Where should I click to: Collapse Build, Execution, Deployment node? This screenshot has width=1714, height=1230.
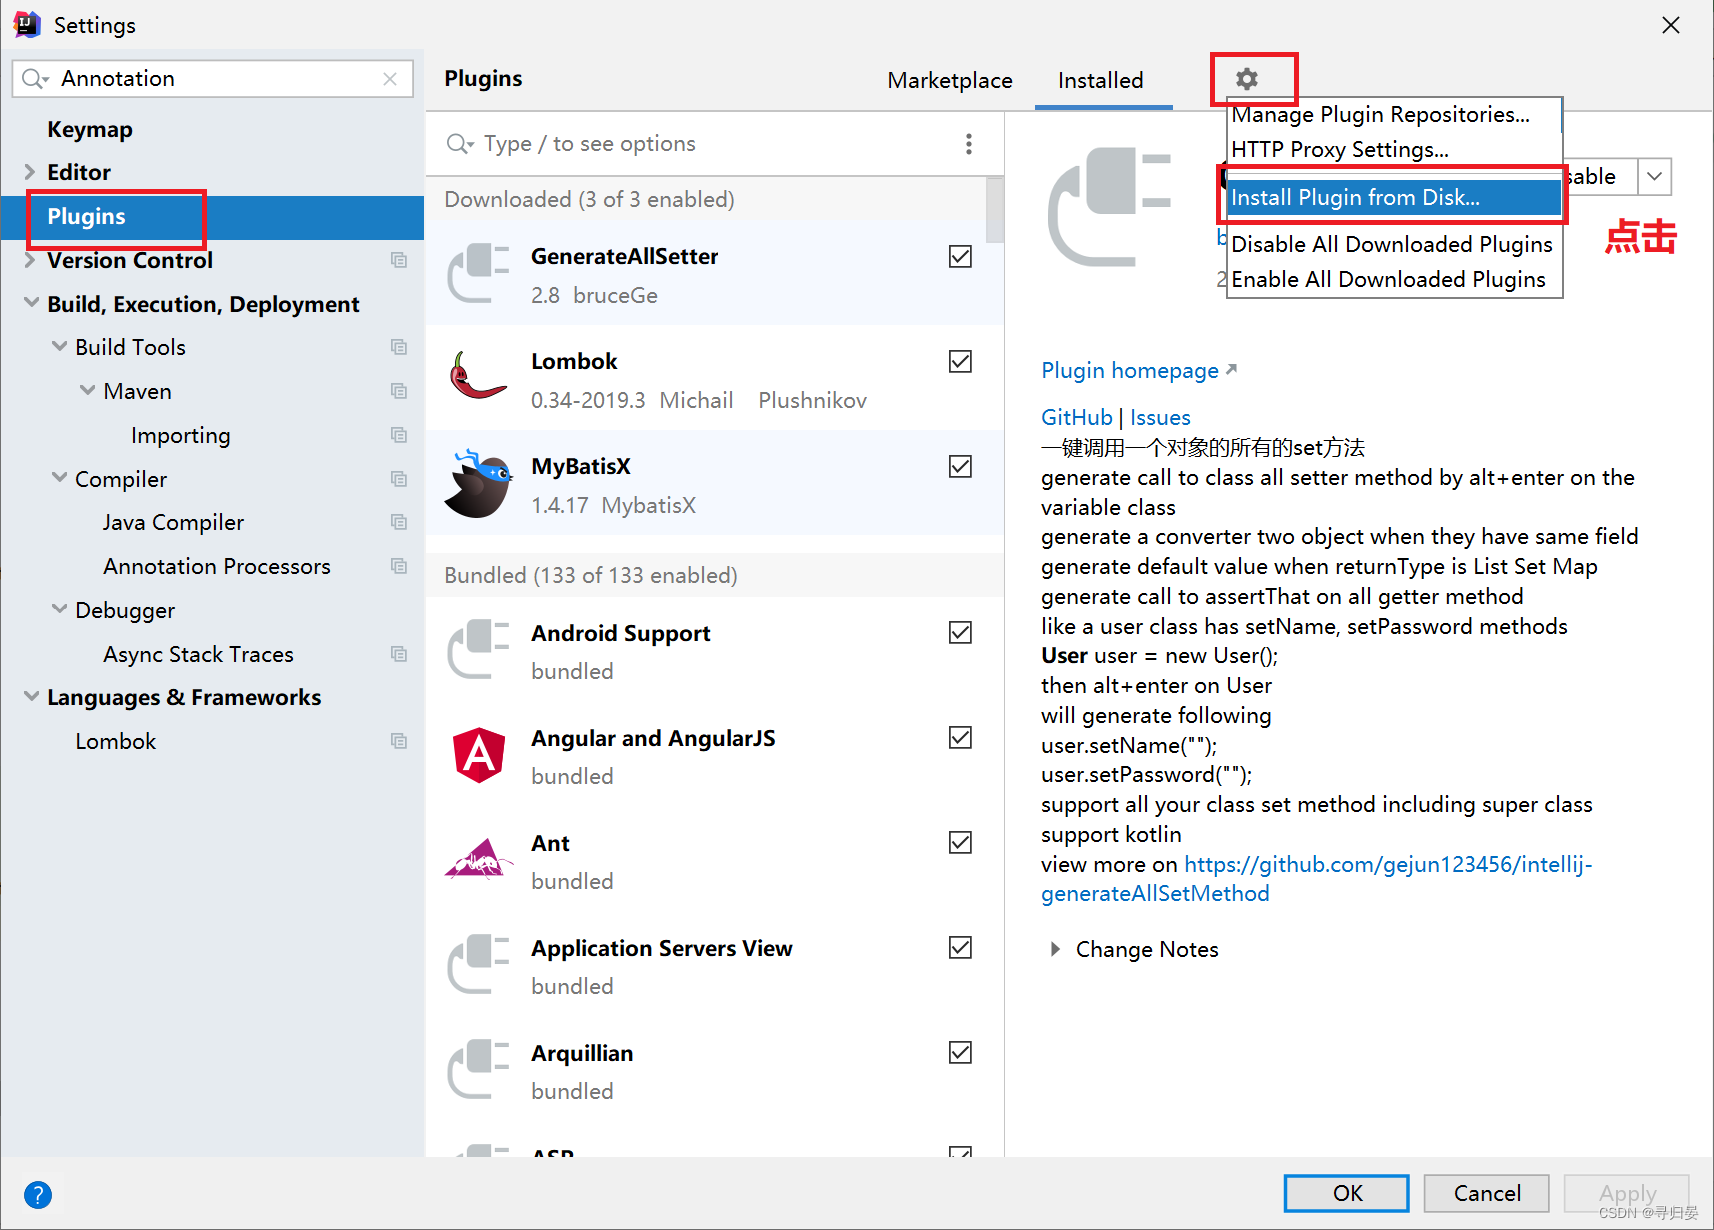point(31,303)
